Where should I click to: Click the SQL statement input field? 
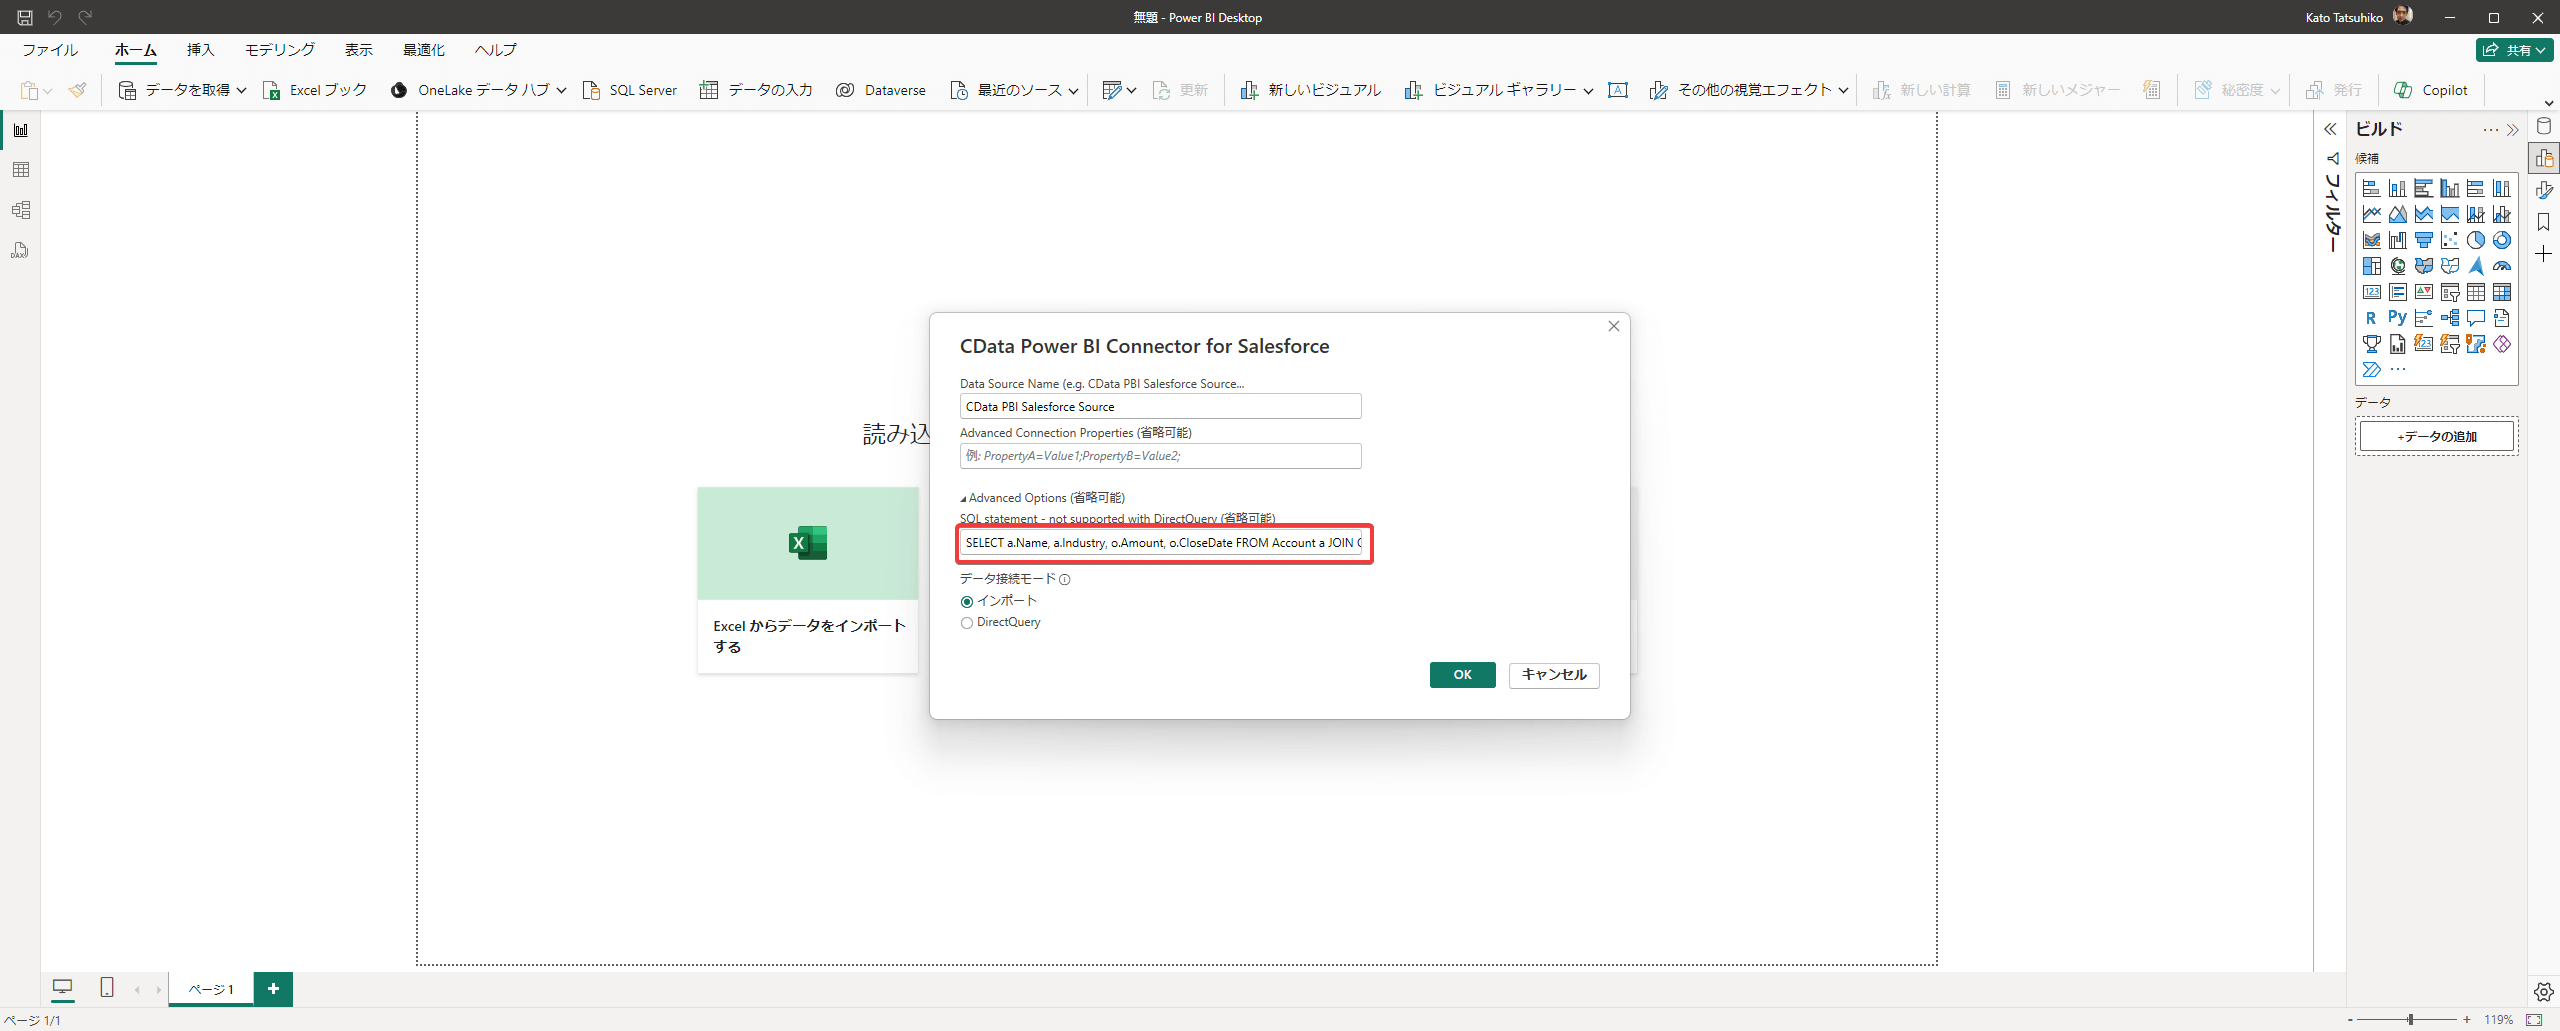(x=1163, y=543)
